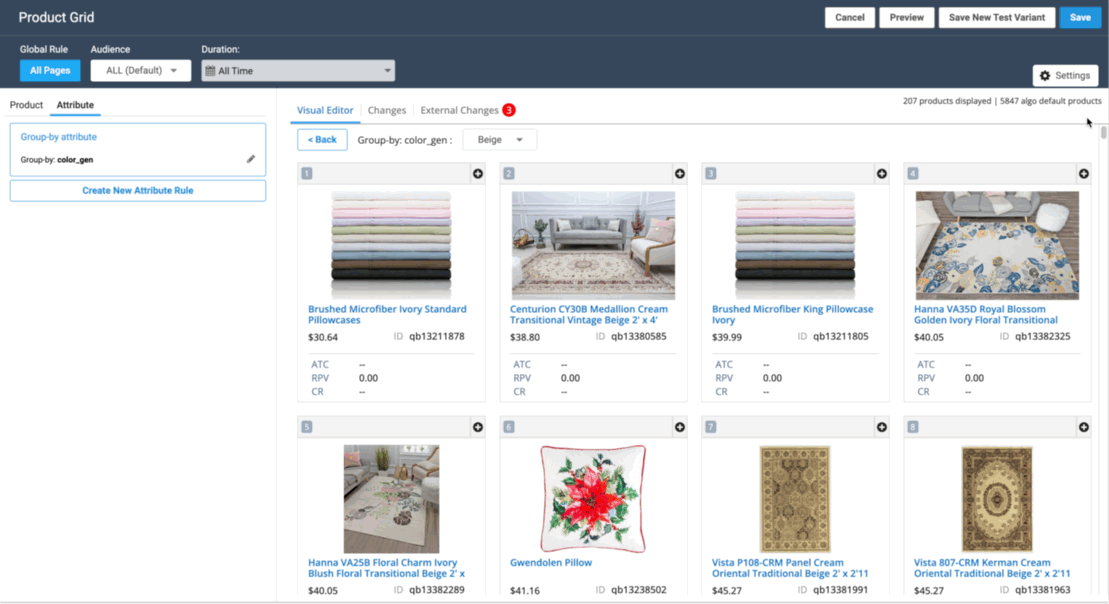The width and height of the screenshot is (1109, 604).
Task: Click product ID qb13211878
Action: tap(436, 337)
